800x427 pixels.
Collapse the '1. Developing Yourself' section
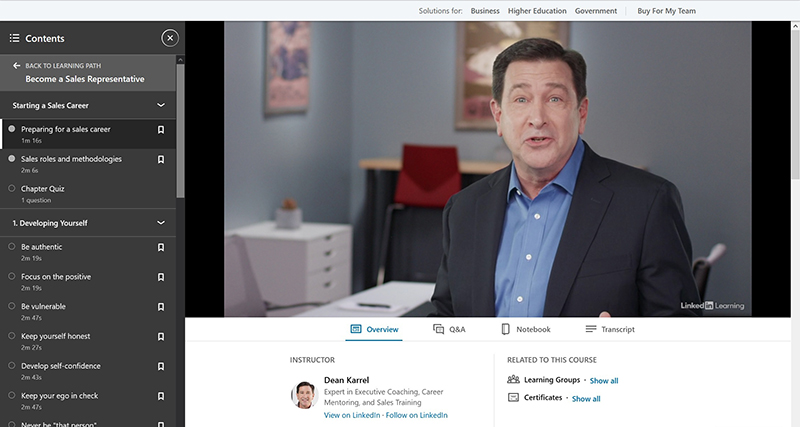pyautogui.click(x=161, y=223)
